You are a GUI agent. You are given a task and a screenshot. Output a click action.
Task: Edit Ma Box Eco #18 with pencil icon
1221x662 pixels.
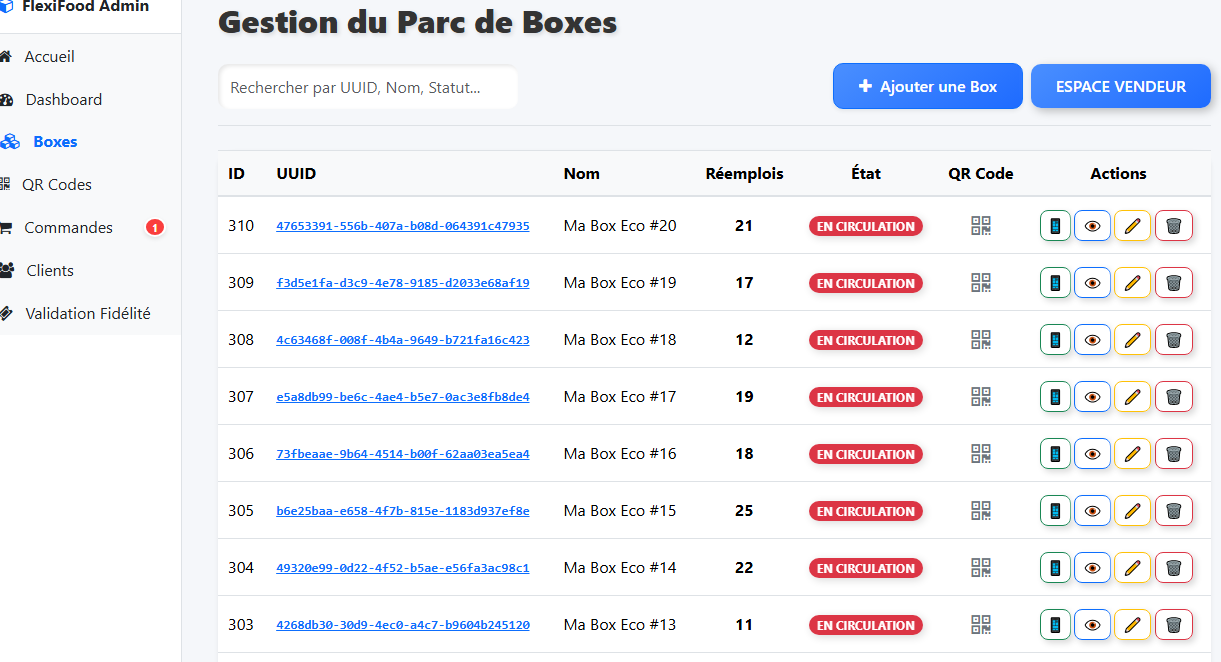(x=1132, y=340)
